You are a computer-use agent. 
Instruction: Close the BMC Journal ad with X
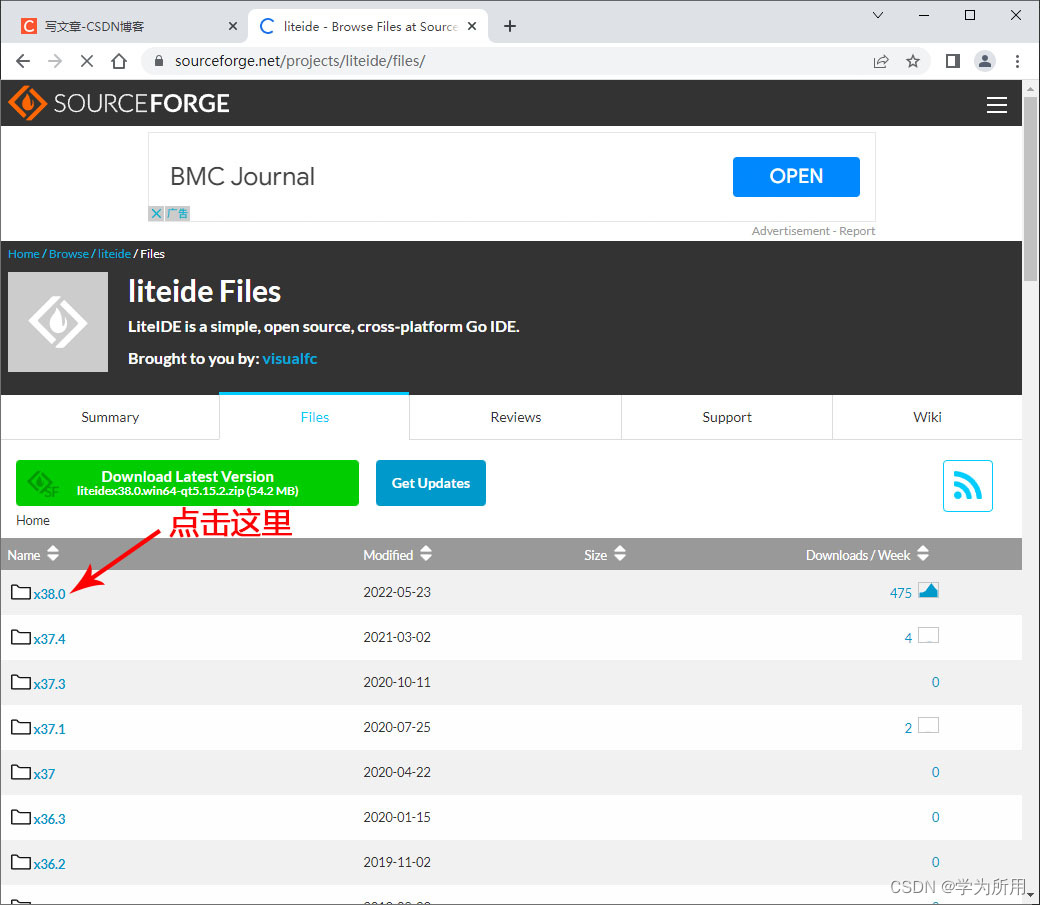[156, 213]
